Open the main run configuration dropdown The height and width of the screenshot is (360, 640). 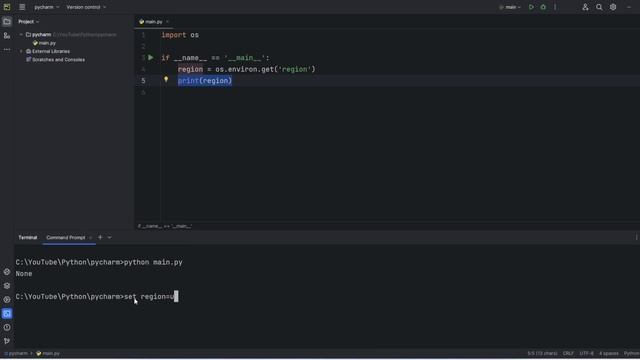(510, 7)
